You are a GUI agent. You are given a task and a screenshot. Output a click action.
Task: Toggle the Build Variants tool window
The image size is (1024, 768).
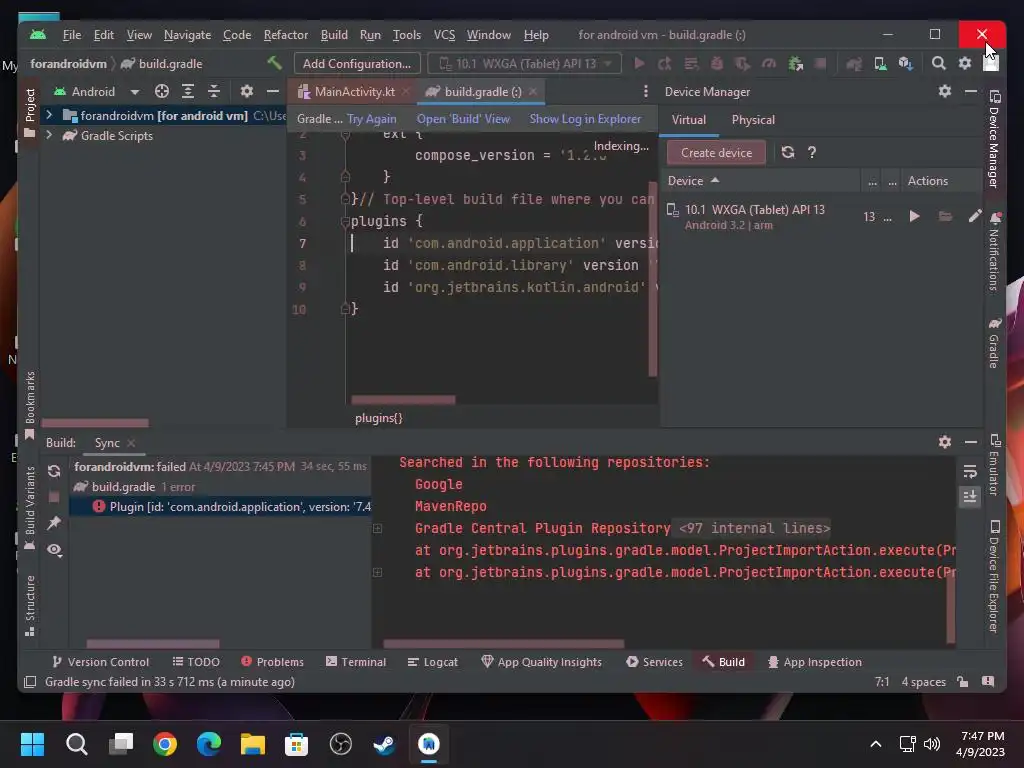(29, 508)
